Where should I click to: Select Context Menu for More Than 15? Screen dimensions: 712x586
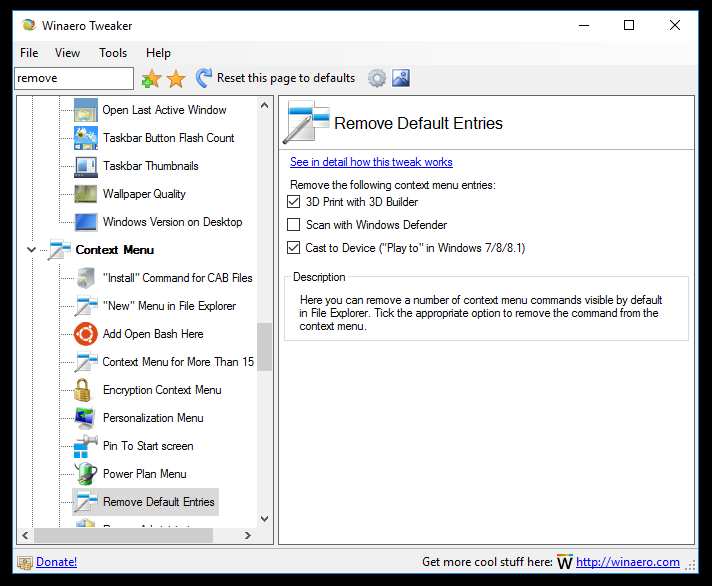click(178, 362)
